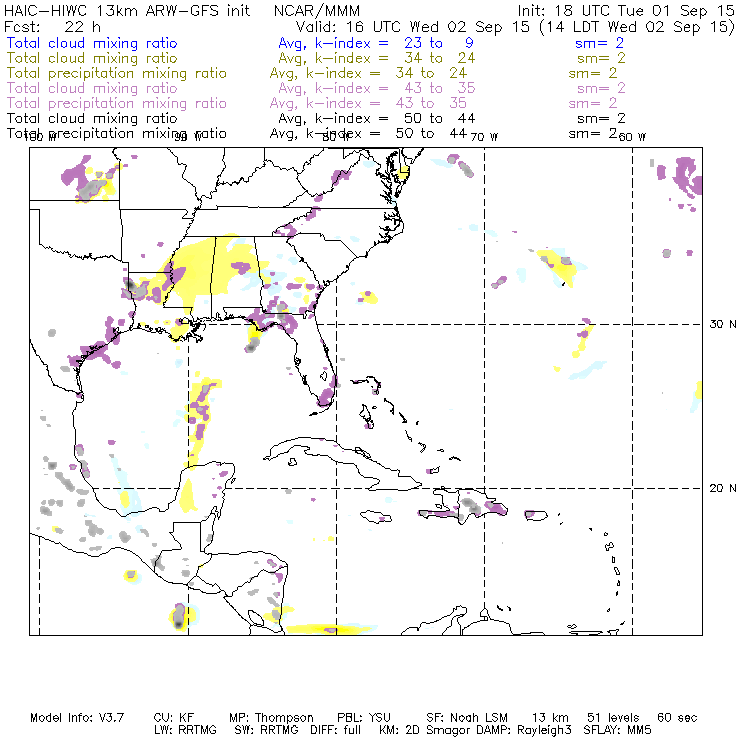
Task: Click the "Model Info: V3.7" text
Action: (x=77, y=718)
